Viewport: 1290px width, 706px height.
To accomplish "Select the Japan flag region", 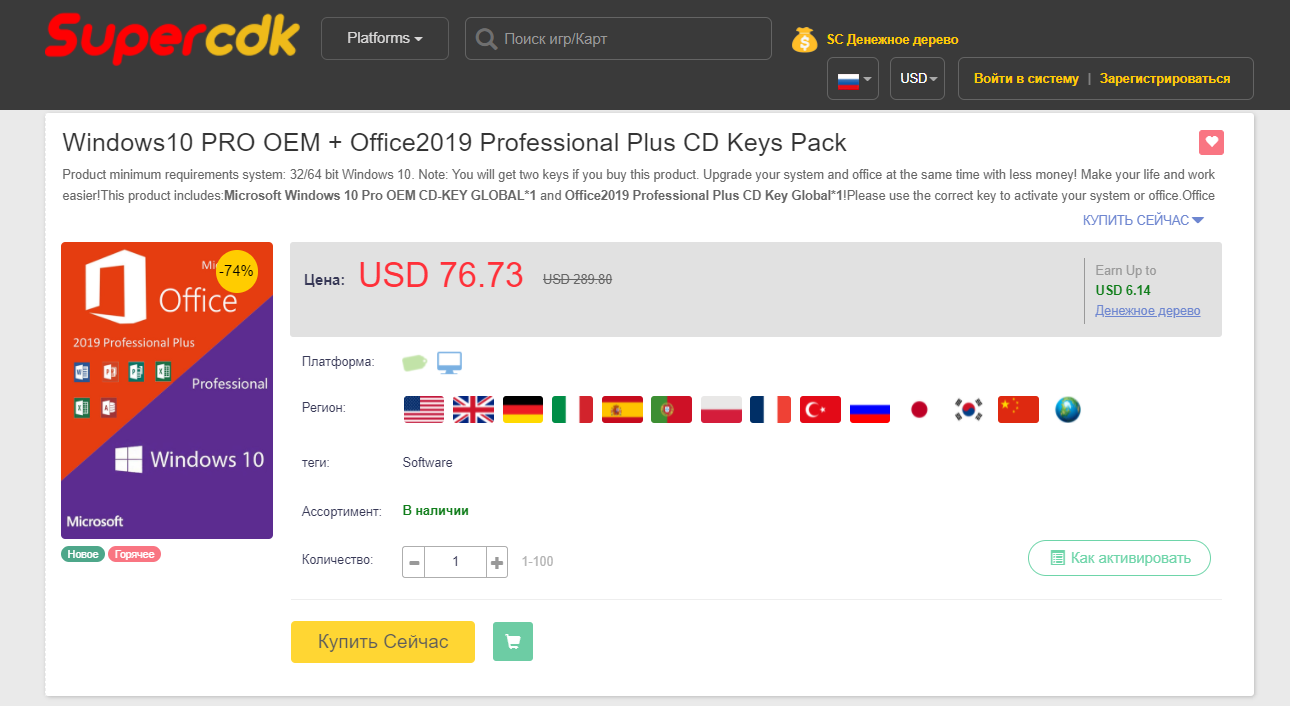I will coord(919,409).
